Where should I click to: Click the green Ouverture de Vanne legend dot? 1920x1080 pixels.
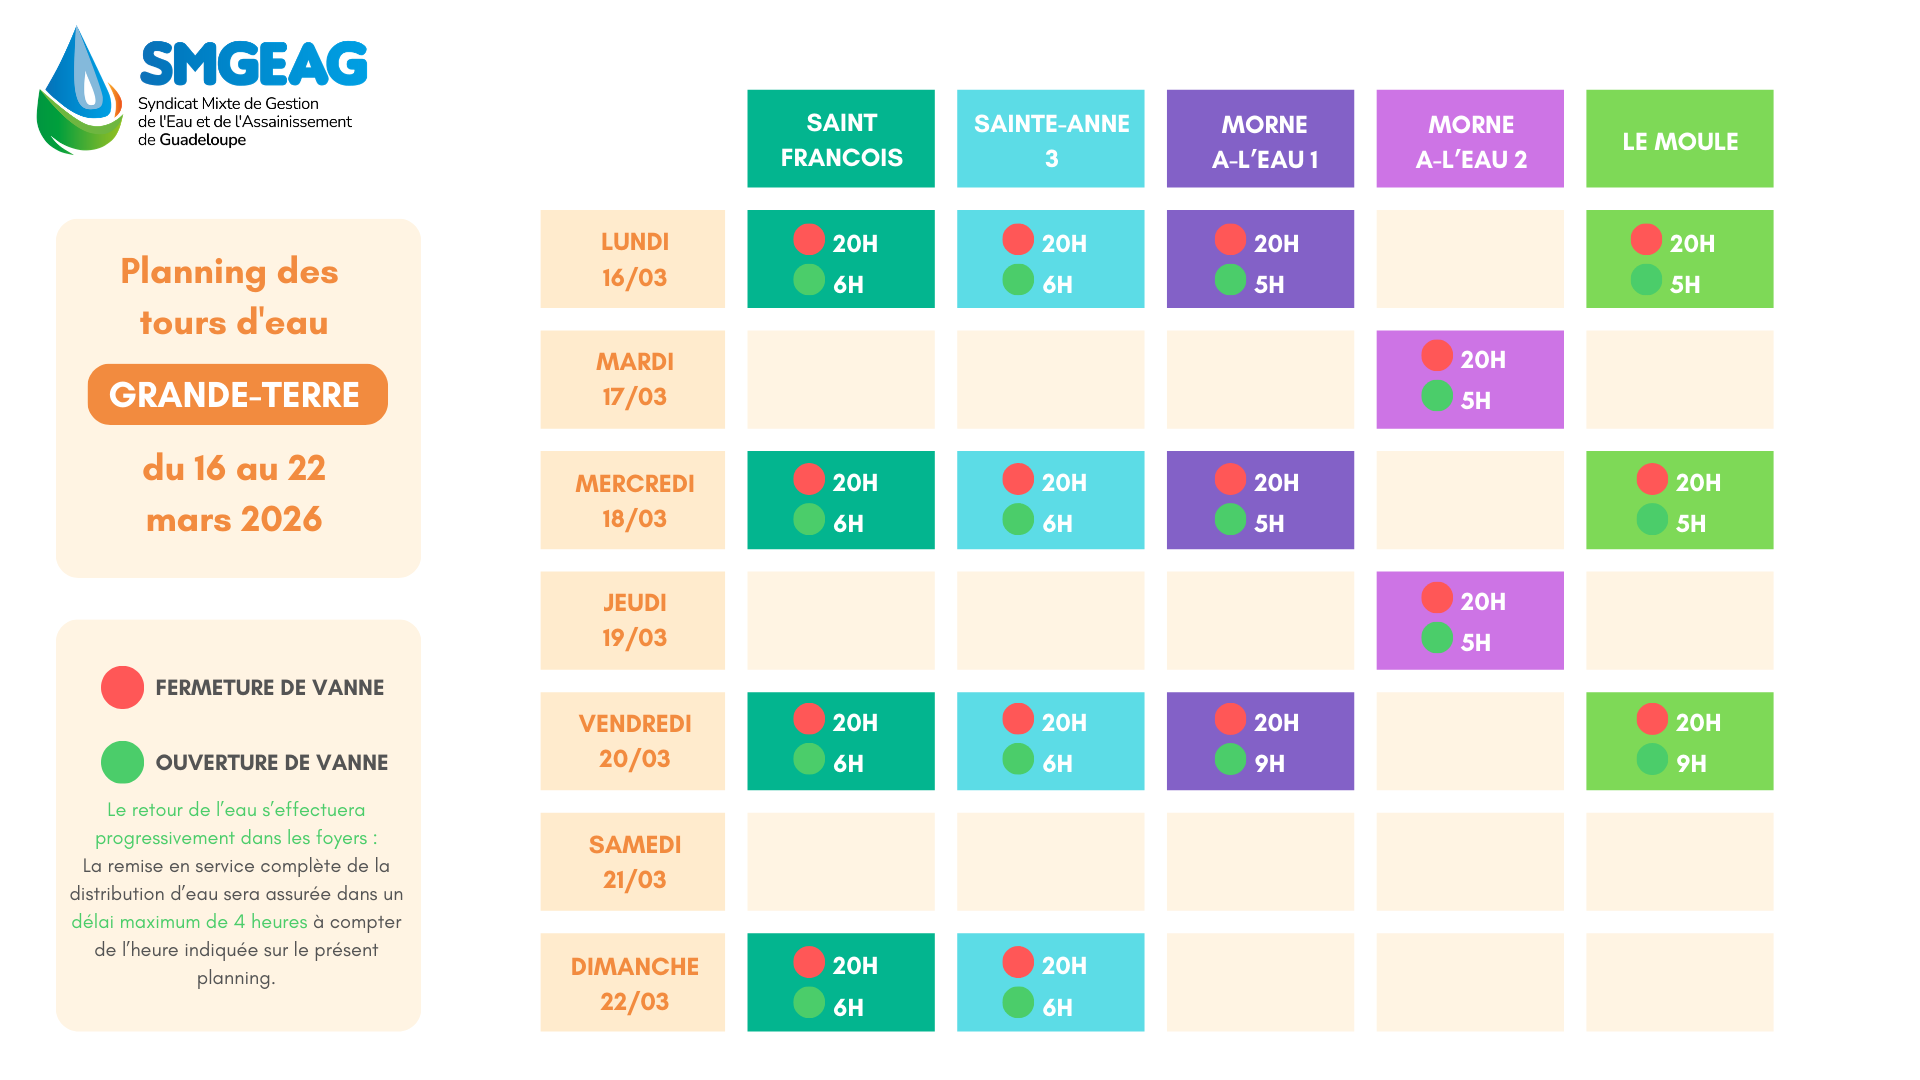[x=122, y=762]
